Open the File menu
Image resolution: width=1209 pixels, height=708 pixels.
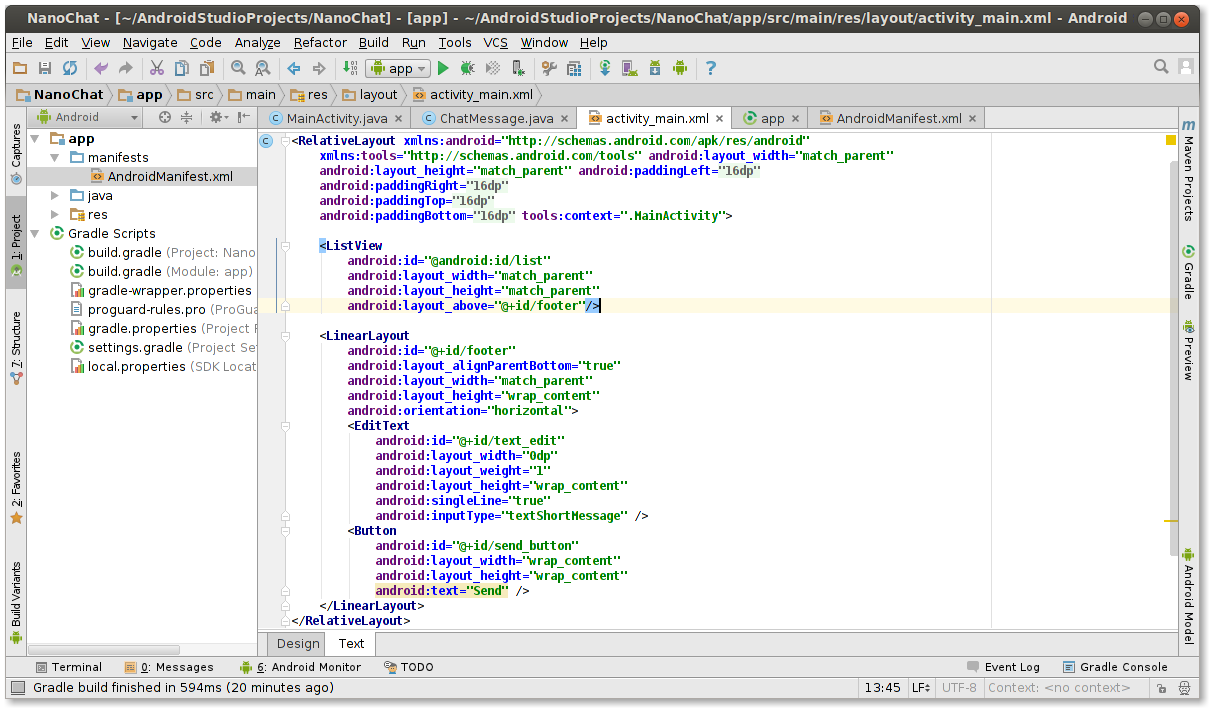(x=22, y=42)
